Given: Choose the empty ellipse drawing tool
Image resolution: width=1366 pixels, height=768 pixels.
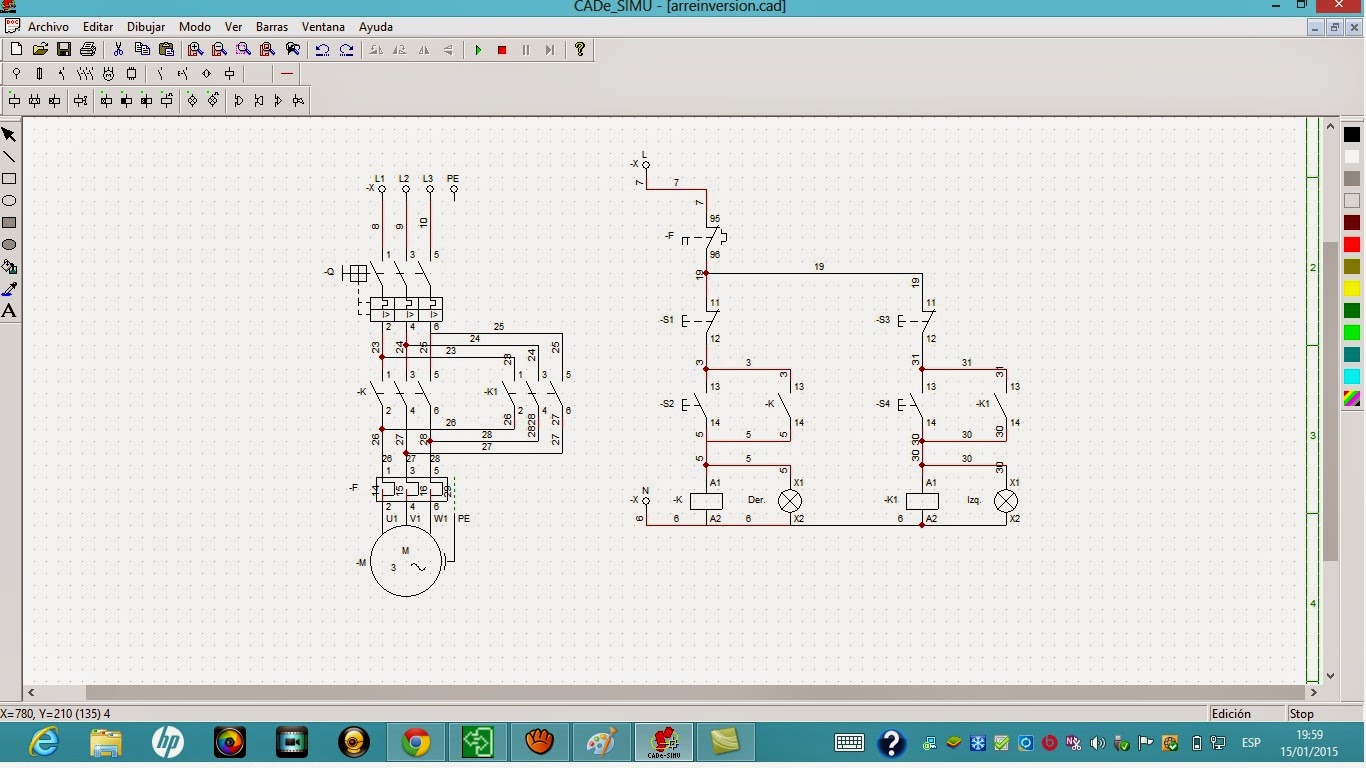Looking at the screenshot, I should point(9,201).
